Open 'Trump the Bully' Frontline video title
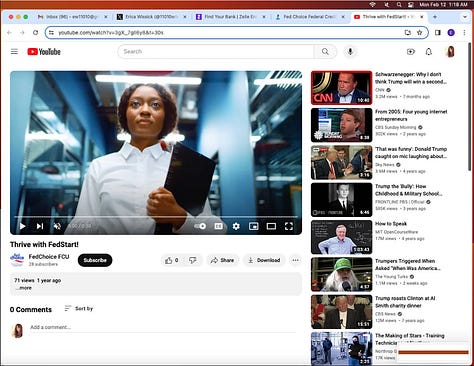 pyautogui.click(x=409, y=190)
